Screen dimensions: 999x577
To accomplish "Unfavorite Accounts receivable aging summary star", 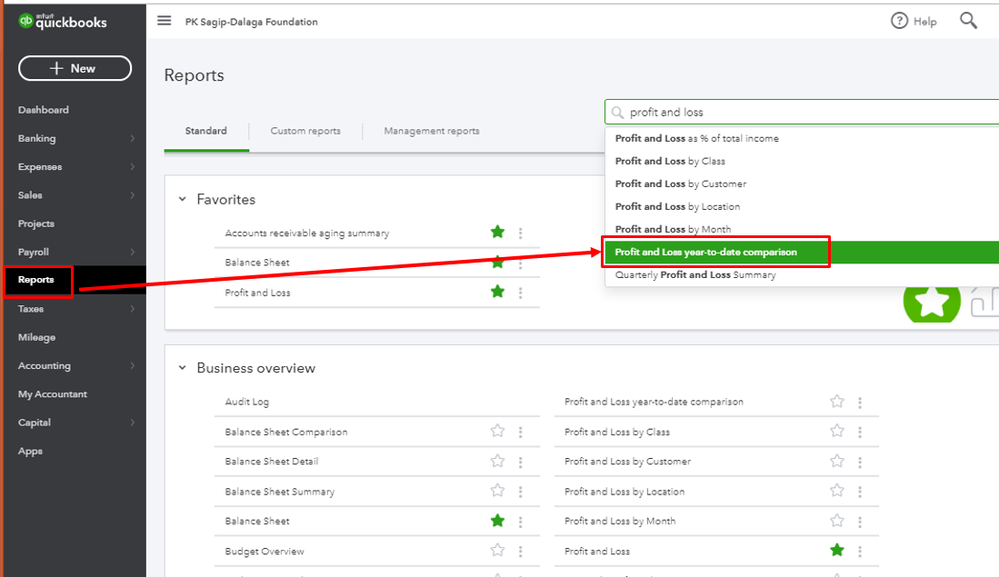I will click(497, 233).
